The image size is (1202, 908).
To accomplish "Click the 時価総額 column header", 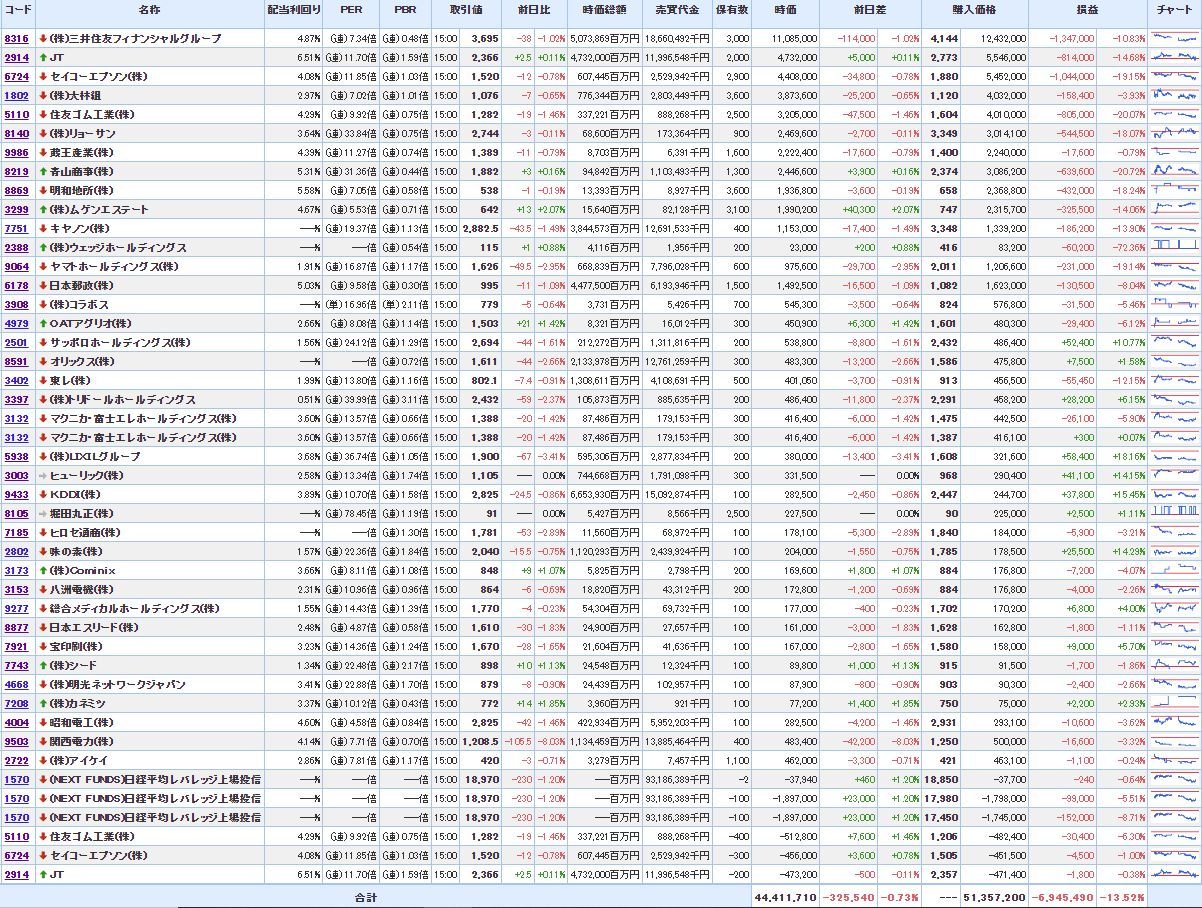I will click(x=603, y=9).
